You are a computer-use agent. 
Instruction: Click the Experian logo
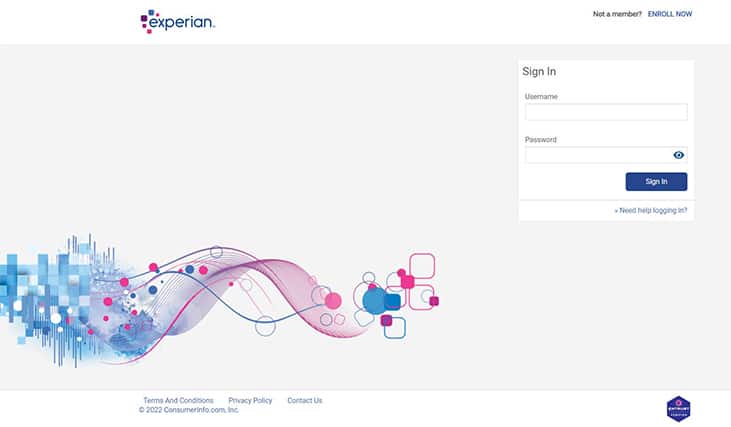[178, 21]
